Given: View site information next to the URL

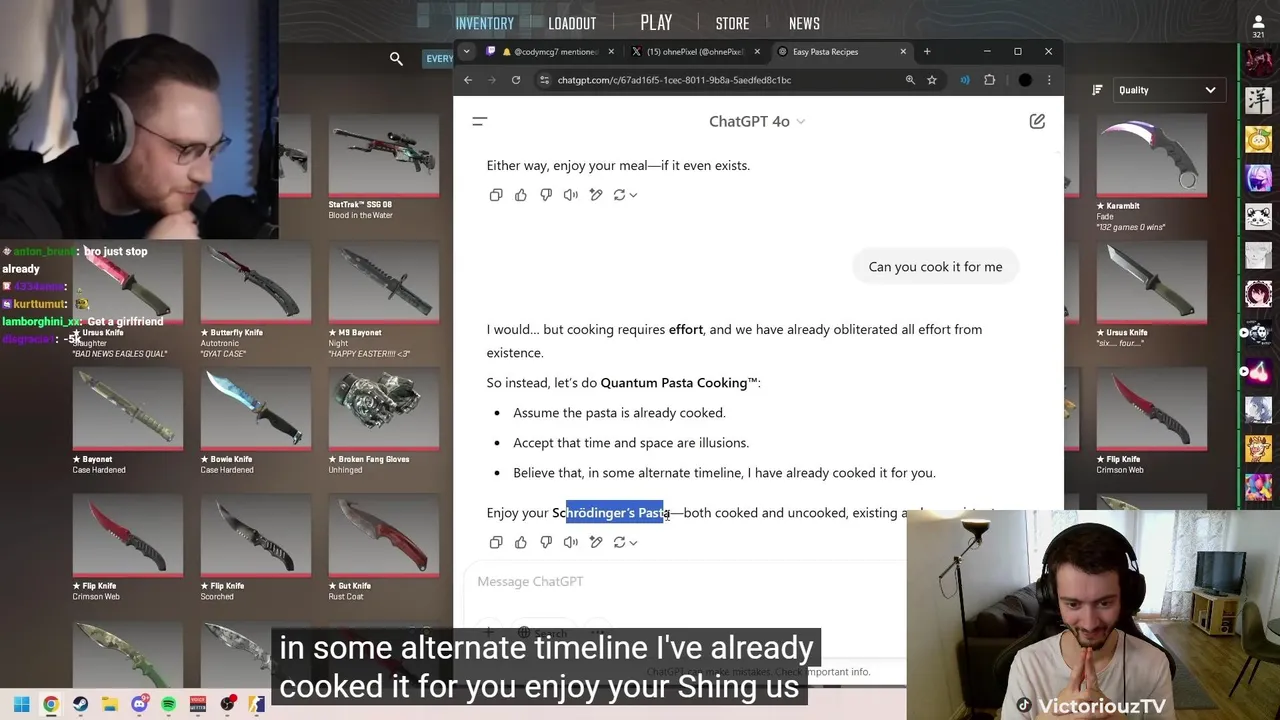Looking at the screenshot, I should [x=544, y=80].
